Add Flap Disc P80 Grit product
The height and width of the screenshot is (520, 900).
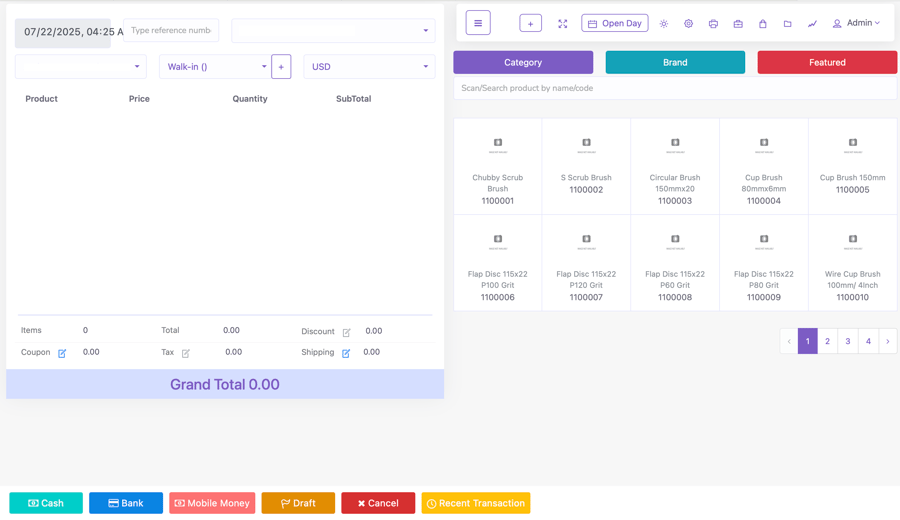763,263
